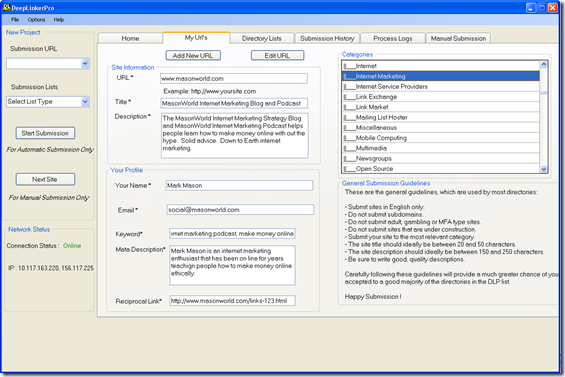Select the Mailing List Hoster category
This screenshot has height=377, width=565.
point(440,117)
